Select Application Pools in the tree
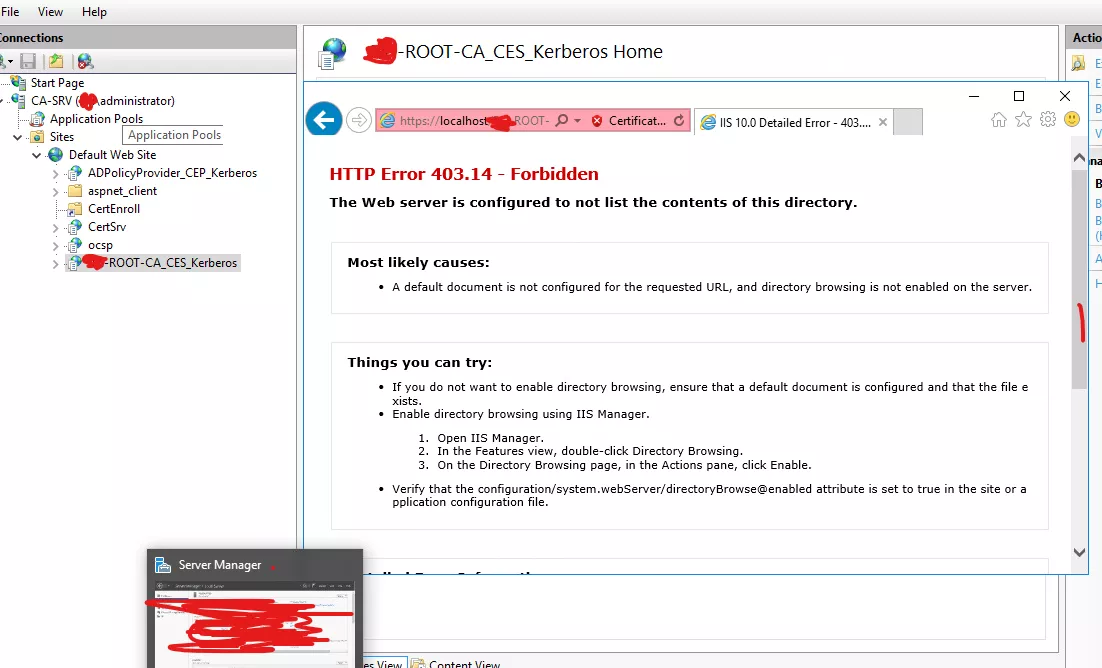This screenshot has height=668, width=1102. tap(96, 119)
